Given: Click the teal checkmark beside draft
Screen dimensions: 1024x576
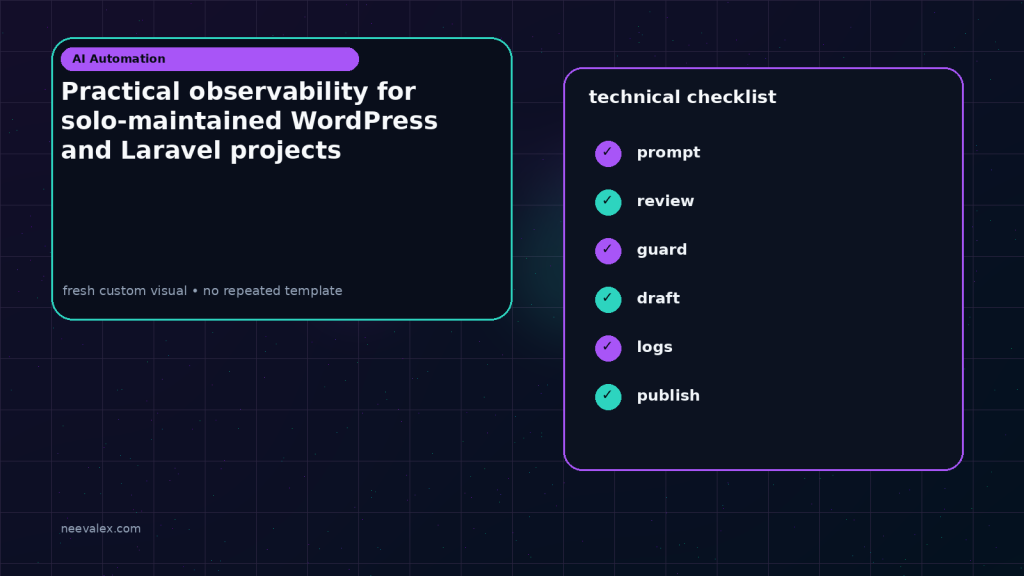Looking at the screenshot, I should [608, 300].
